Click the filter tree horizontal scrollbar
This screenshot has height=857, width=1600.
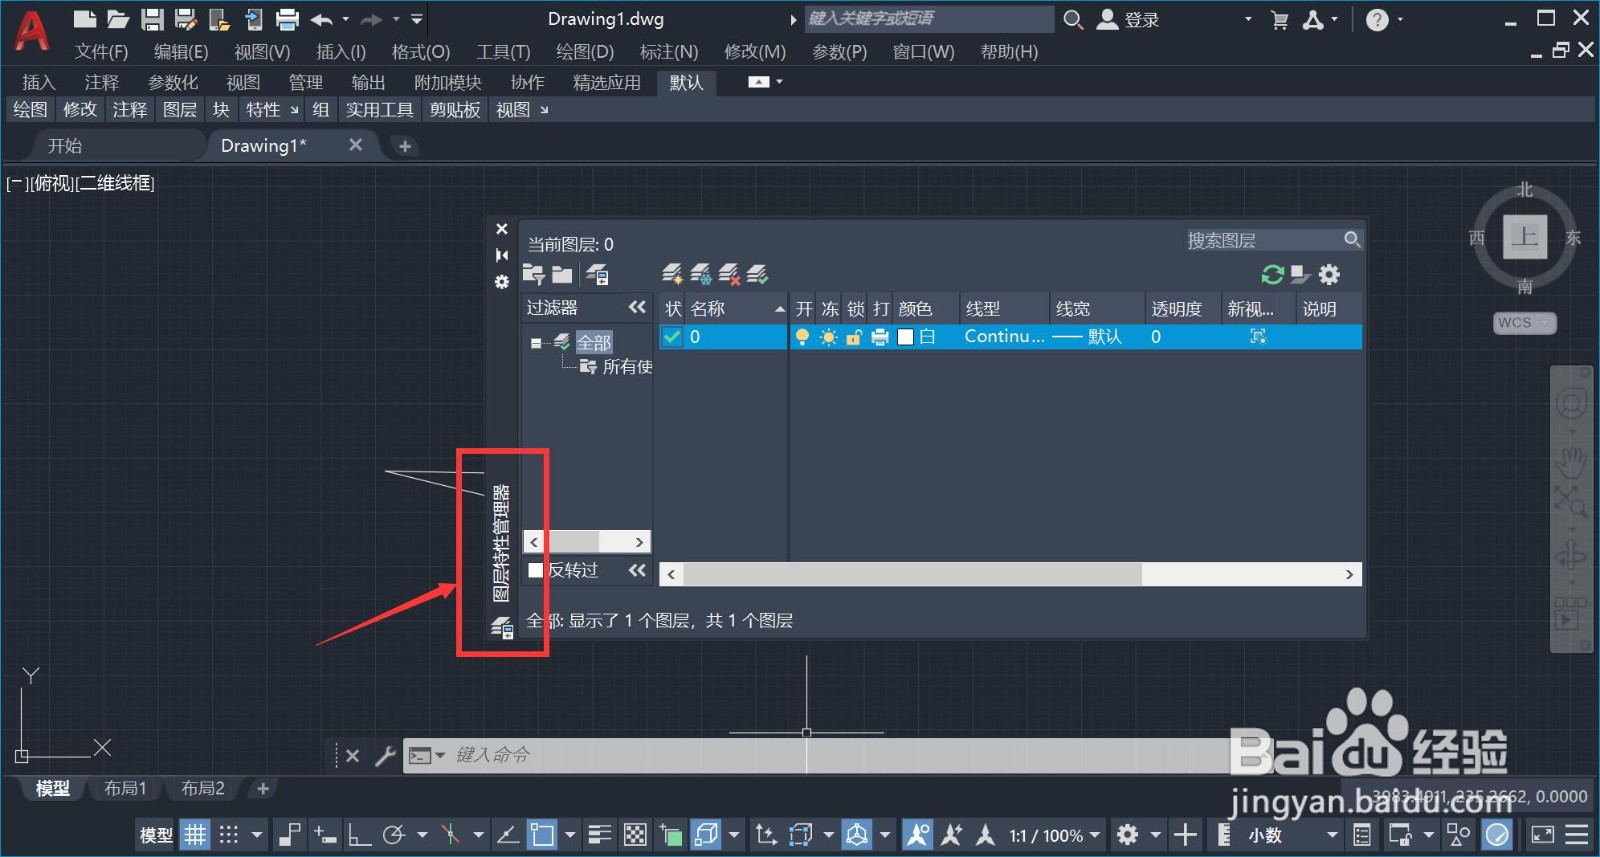pyautogui.click(x=587, y=542)
